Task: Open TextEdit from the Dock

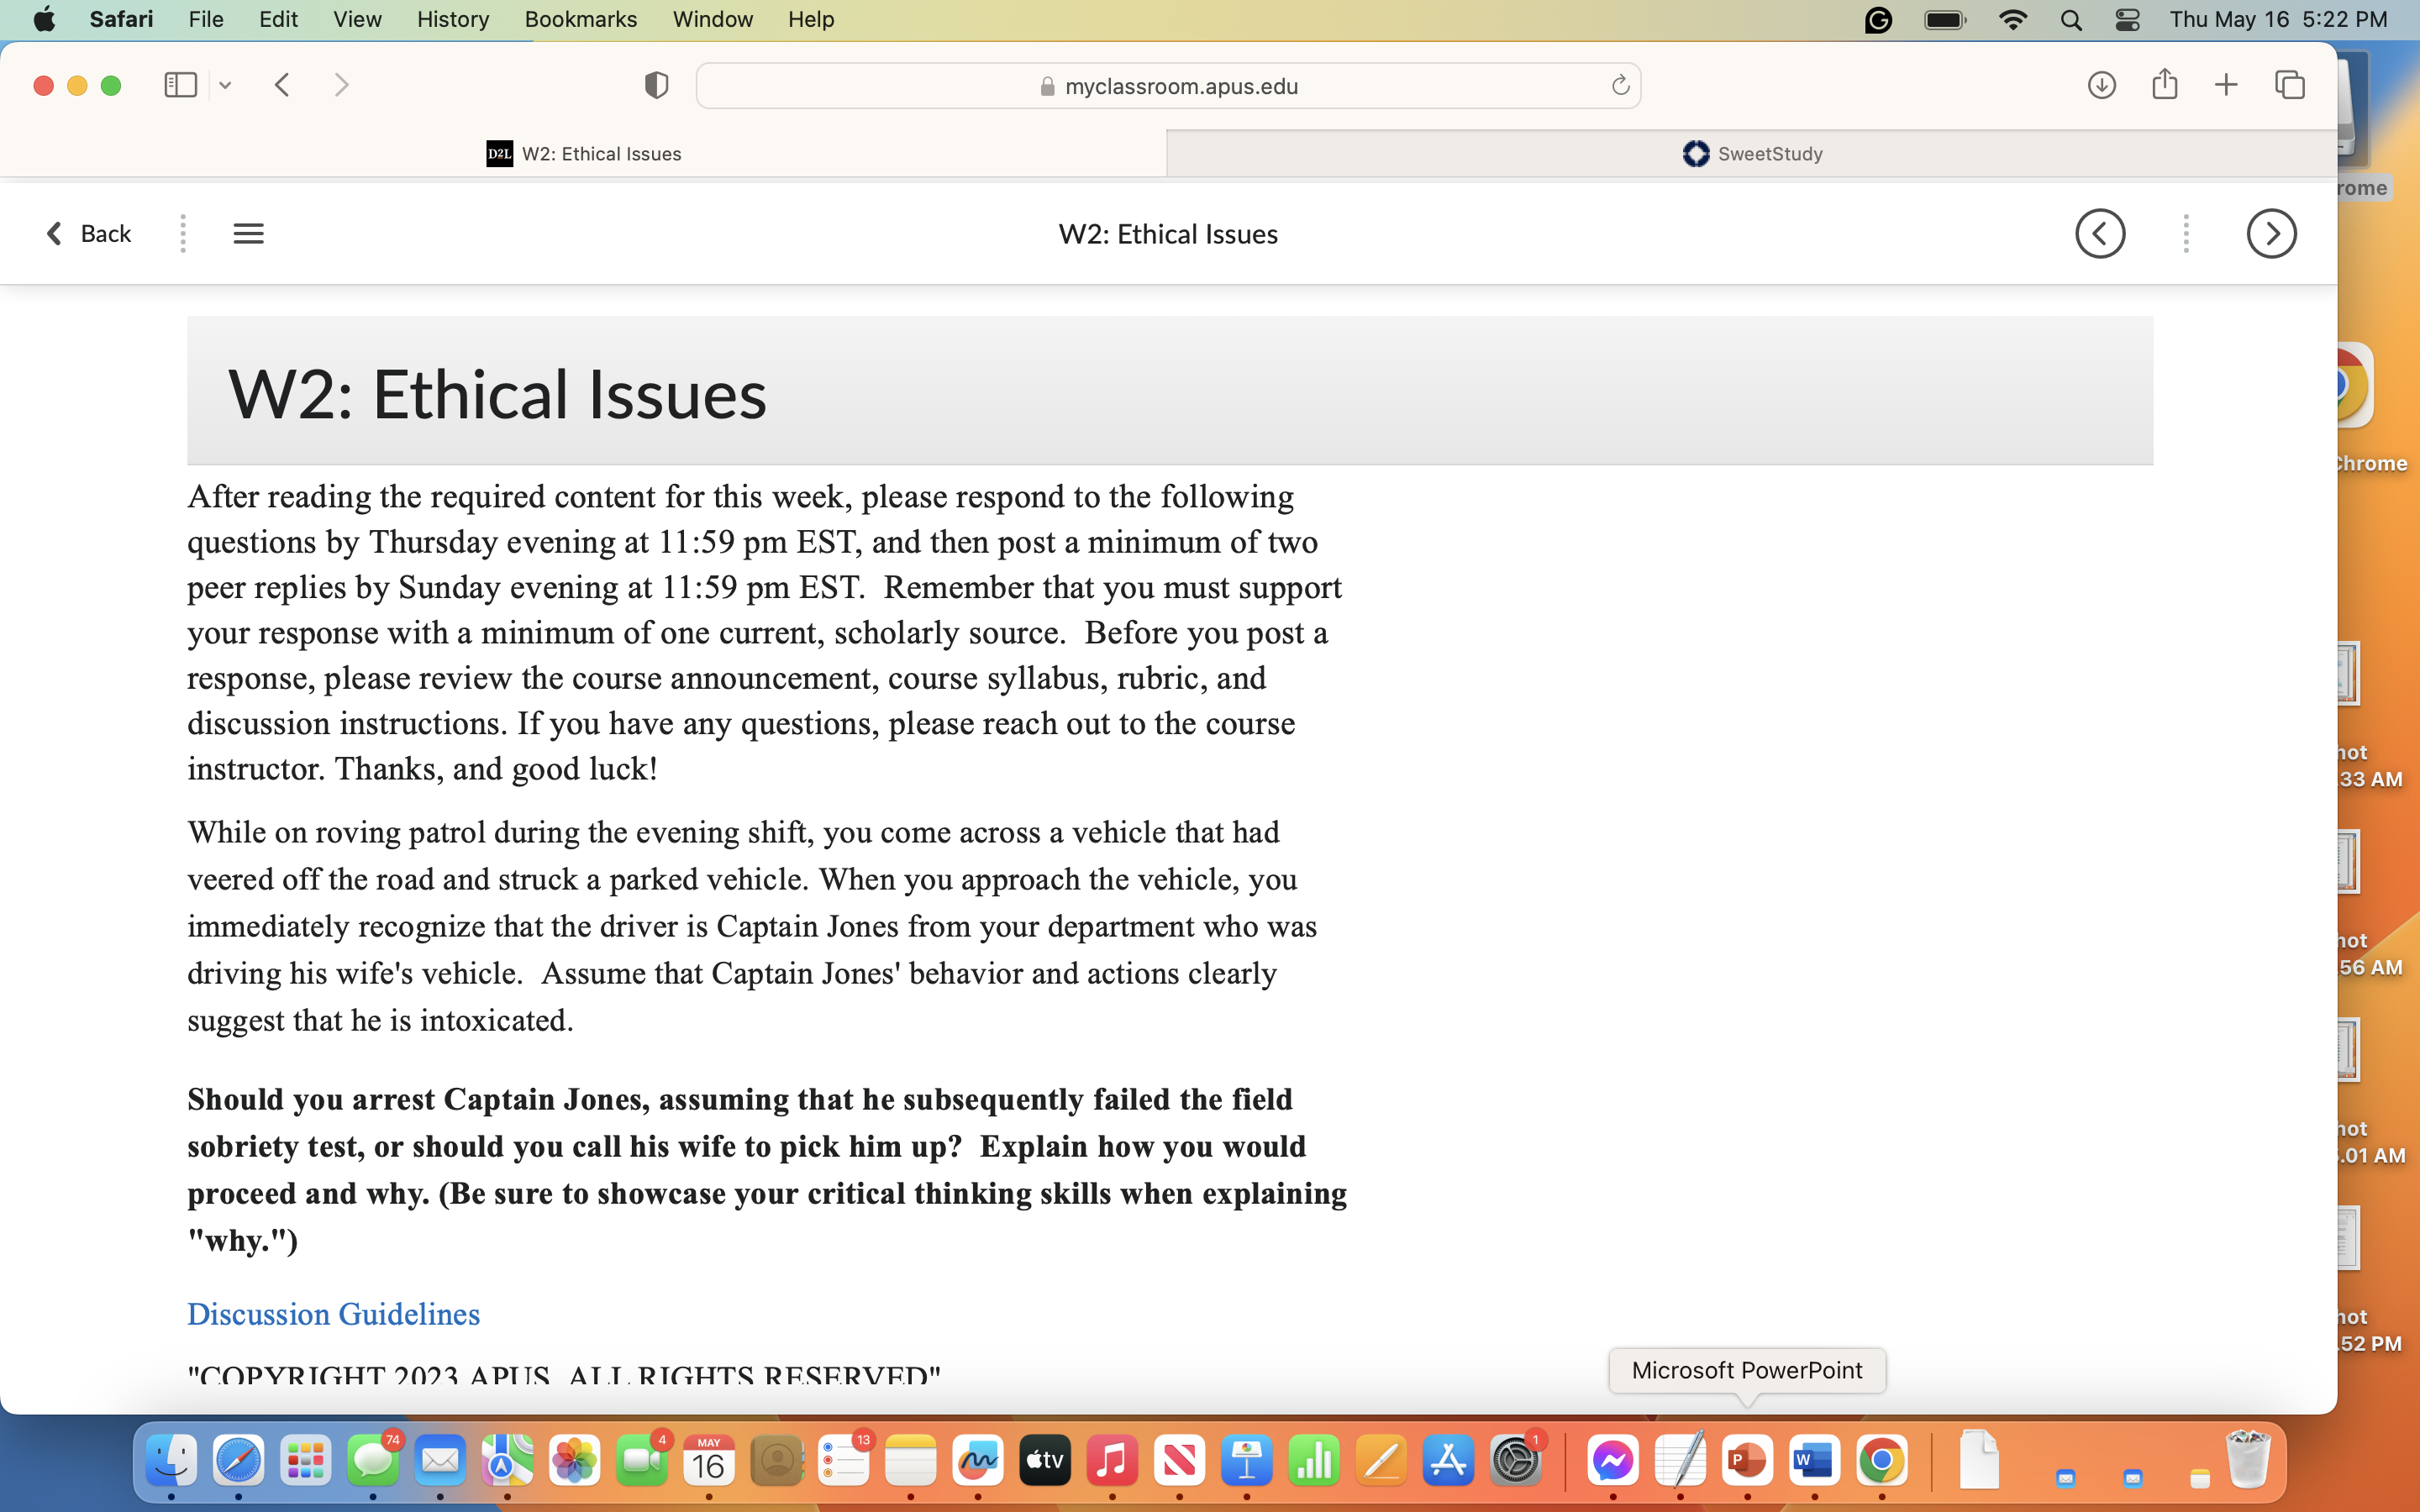Action: pos(1680,1461)
